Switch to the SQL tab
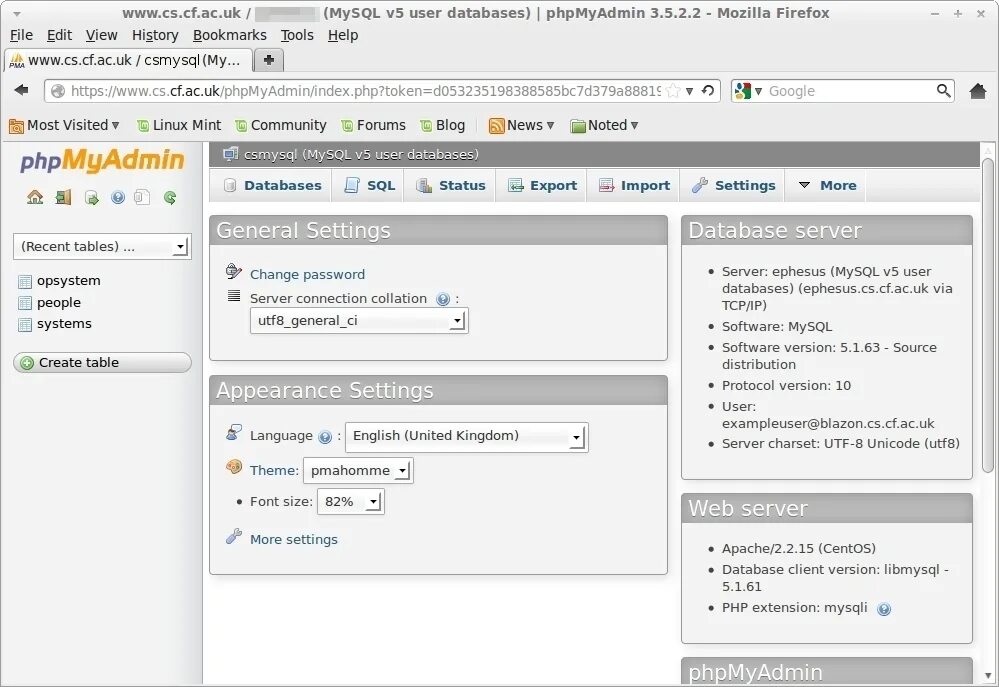This screenshot has height=687, width=999. [370, 185]
